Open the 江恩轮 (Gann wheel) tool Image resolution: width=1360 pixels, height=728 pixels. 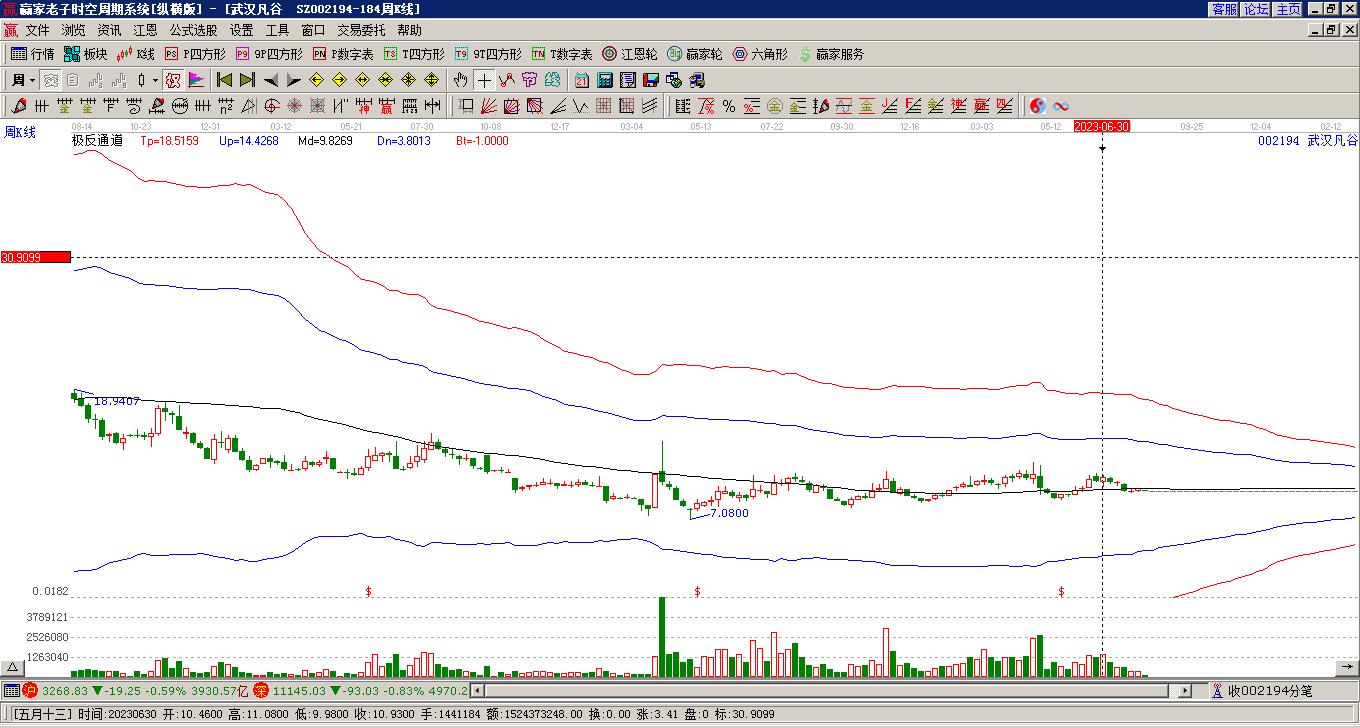(629, 54)
